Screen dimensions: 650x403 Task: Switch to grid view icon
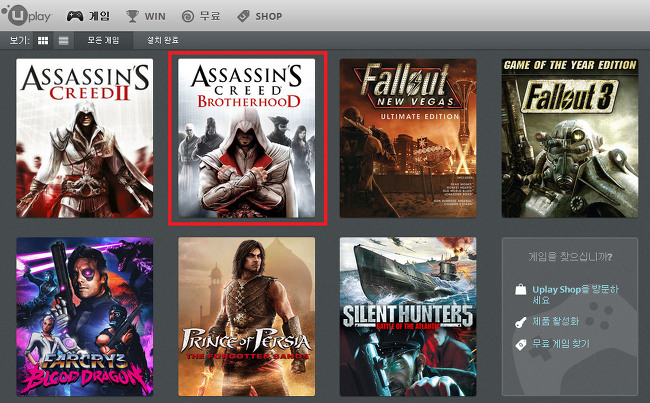pyautogui.click(x=43, y=41)
